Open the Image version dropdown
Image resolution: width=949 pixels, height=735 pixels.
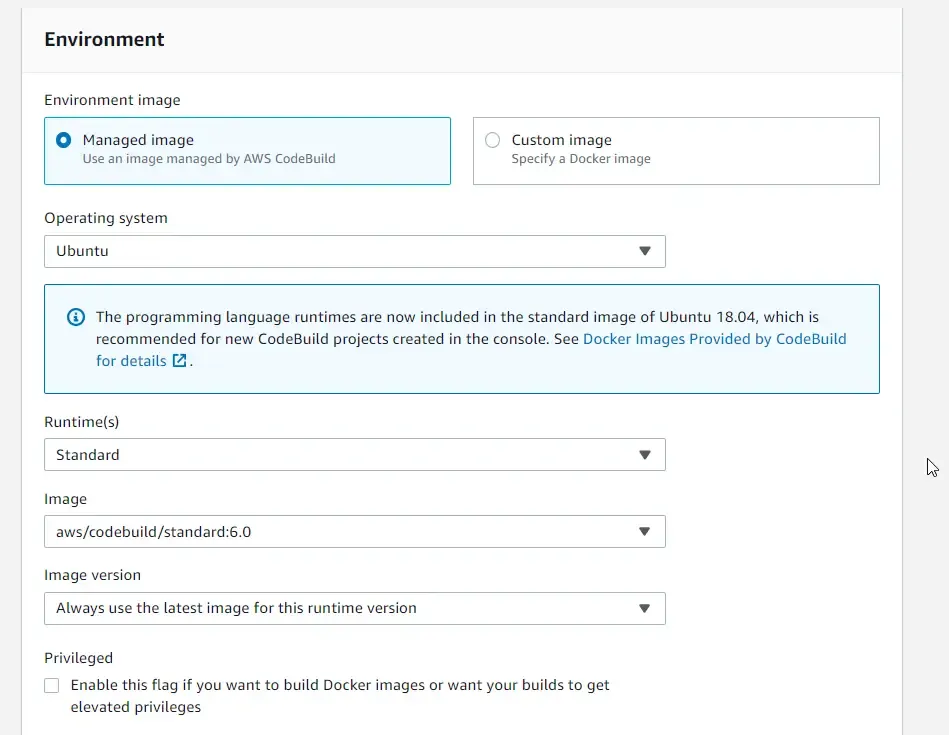[x=355, y=608]
